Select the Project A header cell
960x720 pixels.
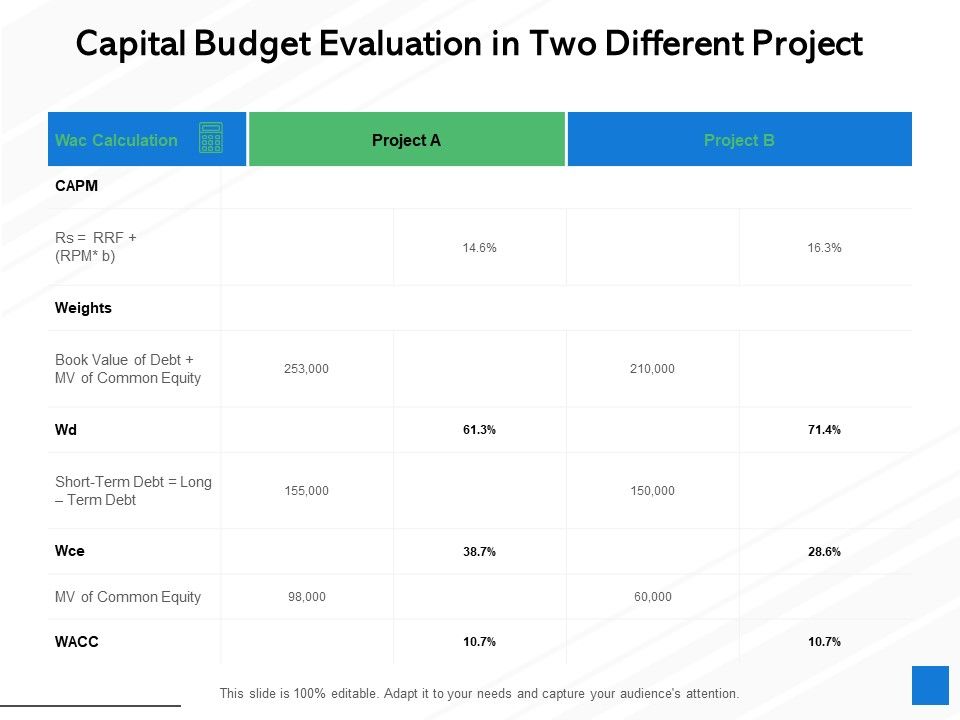click(x=407, y=139)
